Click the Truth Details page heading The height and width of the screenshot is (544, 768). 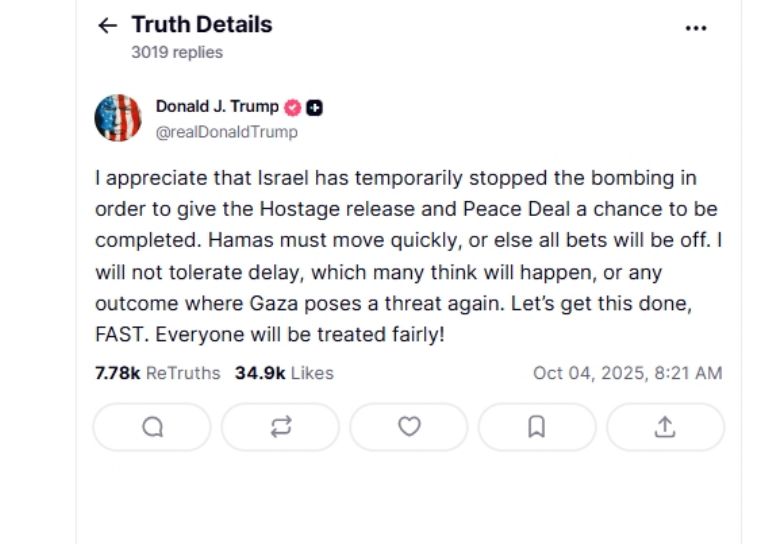coord(201,25)
